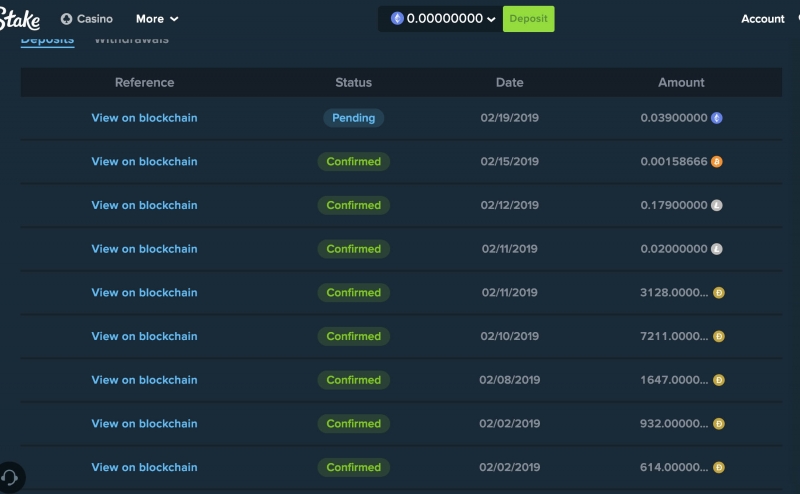
Task: Click Ethereum coin icon beside 0.03900000
Action: pos(717,118)
